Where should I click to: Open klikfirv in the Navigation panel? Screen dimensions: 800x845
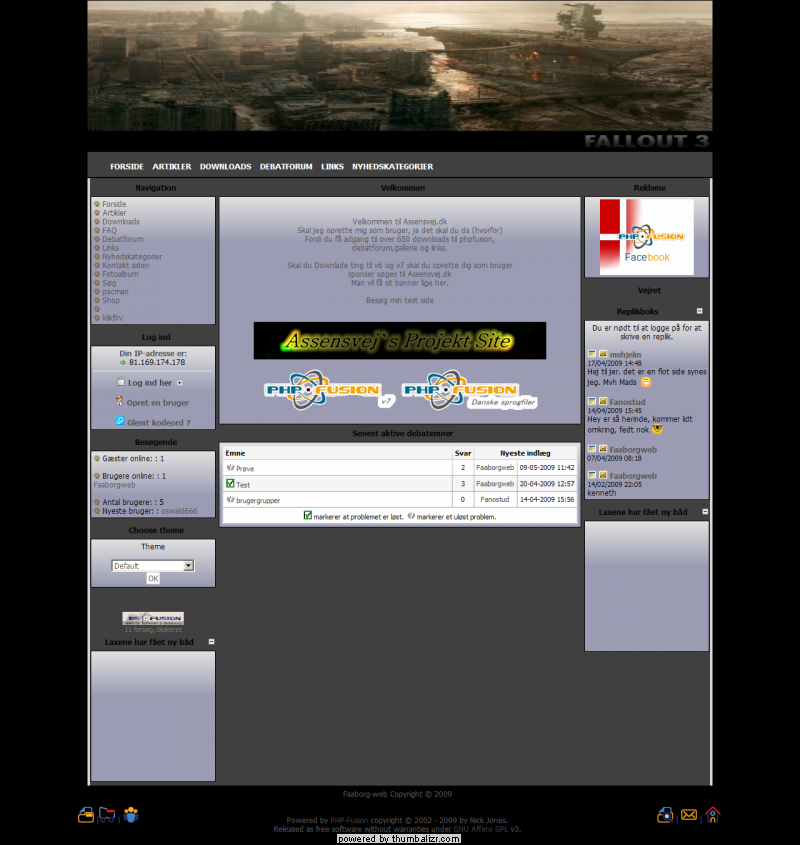112,318
